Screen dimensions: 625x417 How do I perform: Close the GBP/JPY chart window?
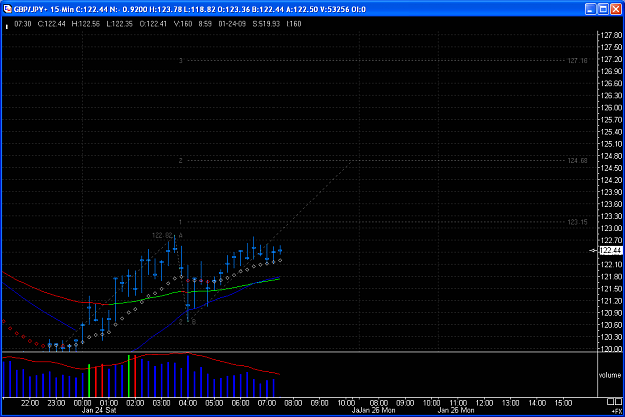coord(616,9)
